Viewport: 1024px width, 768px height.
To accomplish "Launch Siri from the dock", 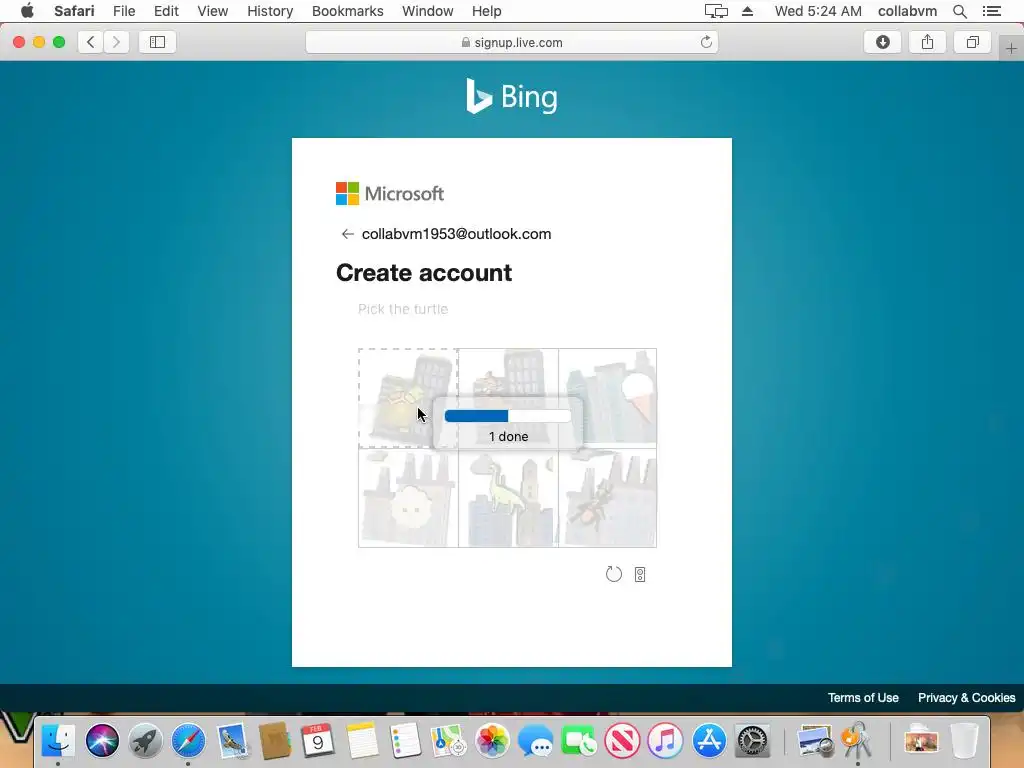I will click(x=102, y=741).
